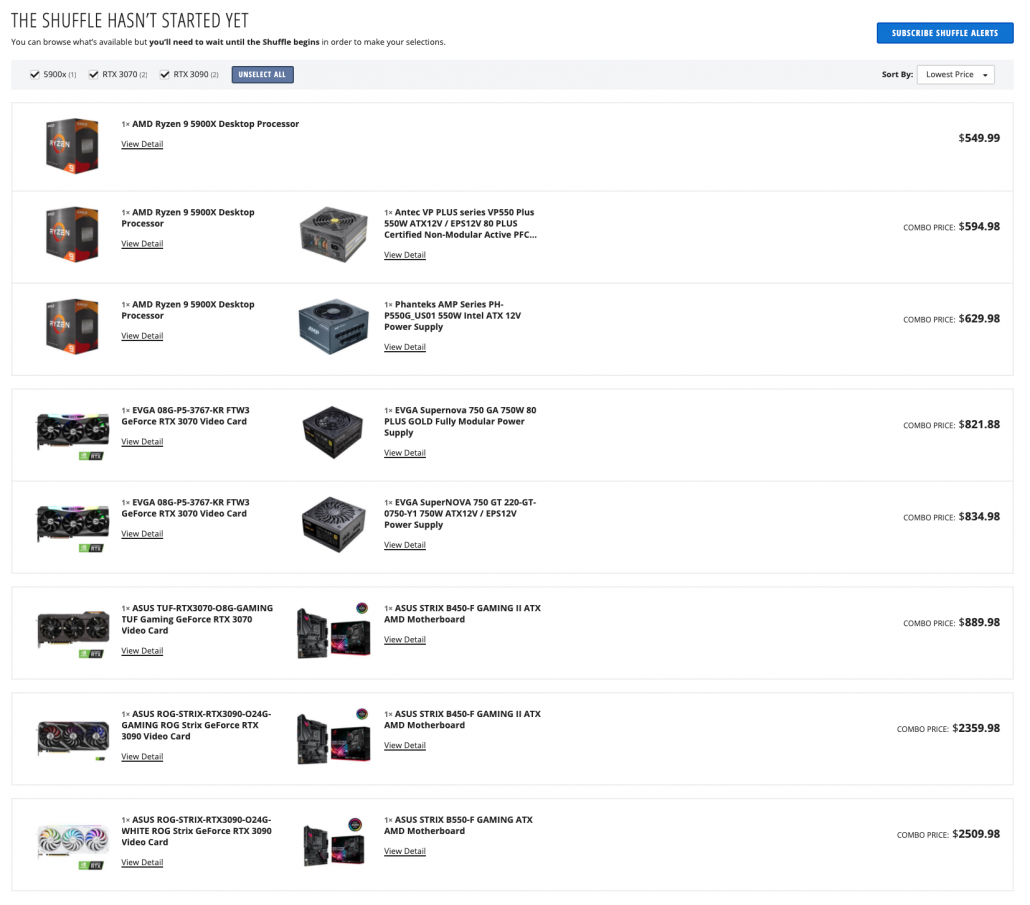Viewport: 1030px width, 905px height.
Task: Click "The Shuffle Hasn't Started Yet" heading
Action: 130,20
